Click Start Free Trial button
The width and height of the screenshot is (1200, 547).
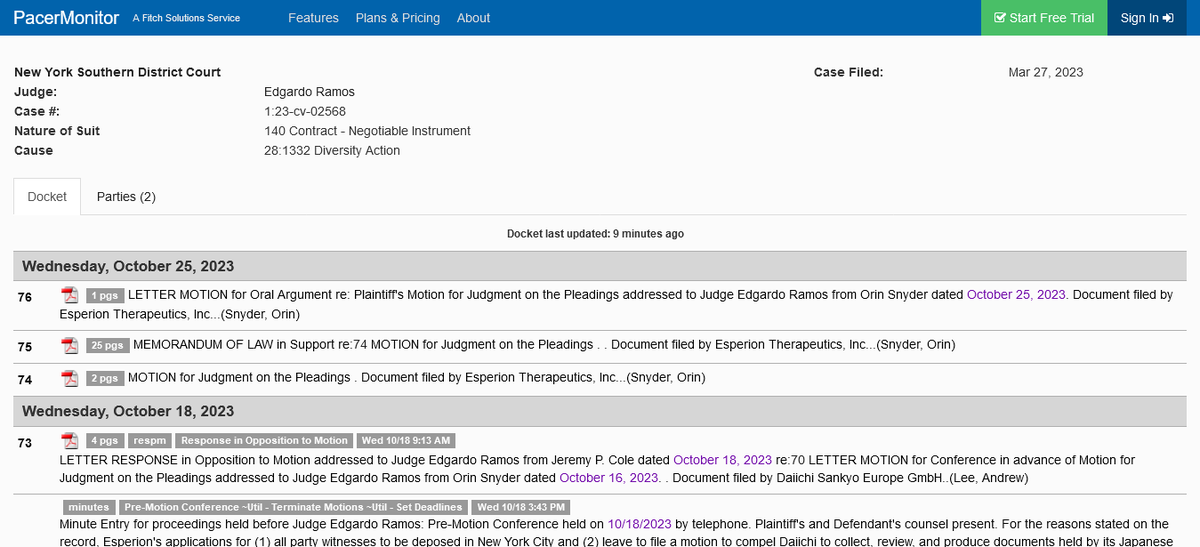(x=1044, y=18)
